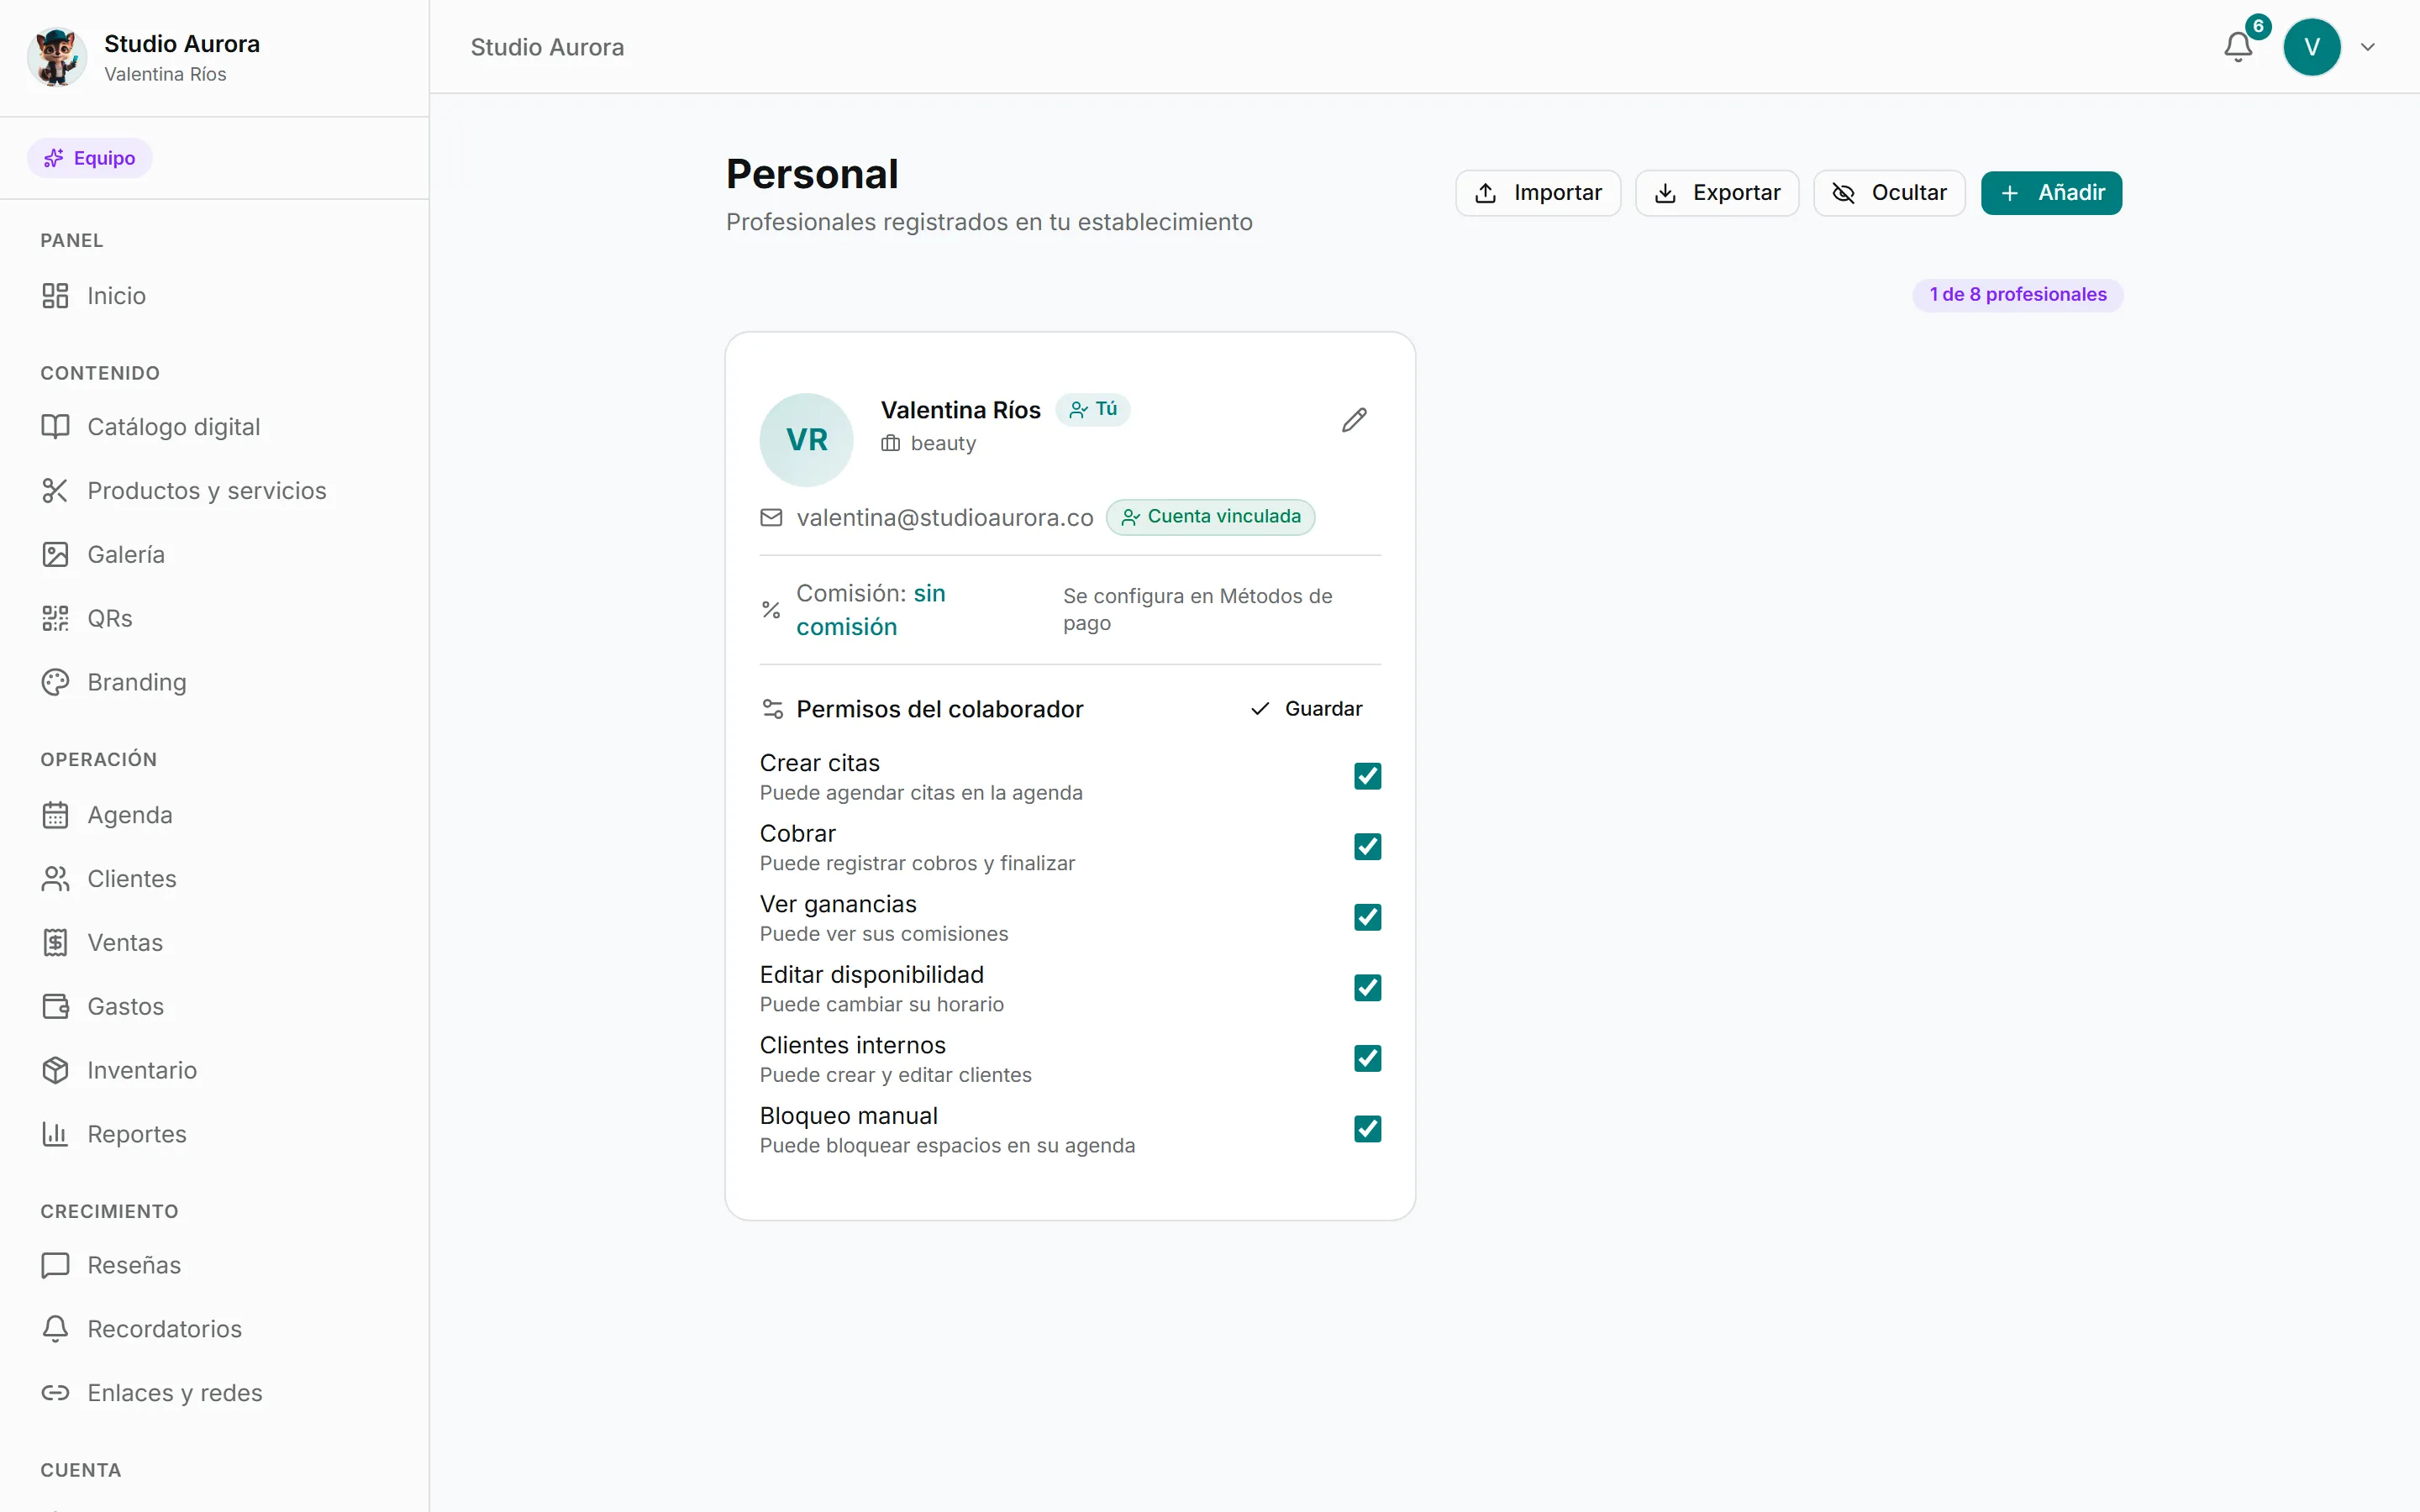This screenshot has height=1512, width=2420.
Task: Click the Inventario box icon
Action: [55, 1070]
